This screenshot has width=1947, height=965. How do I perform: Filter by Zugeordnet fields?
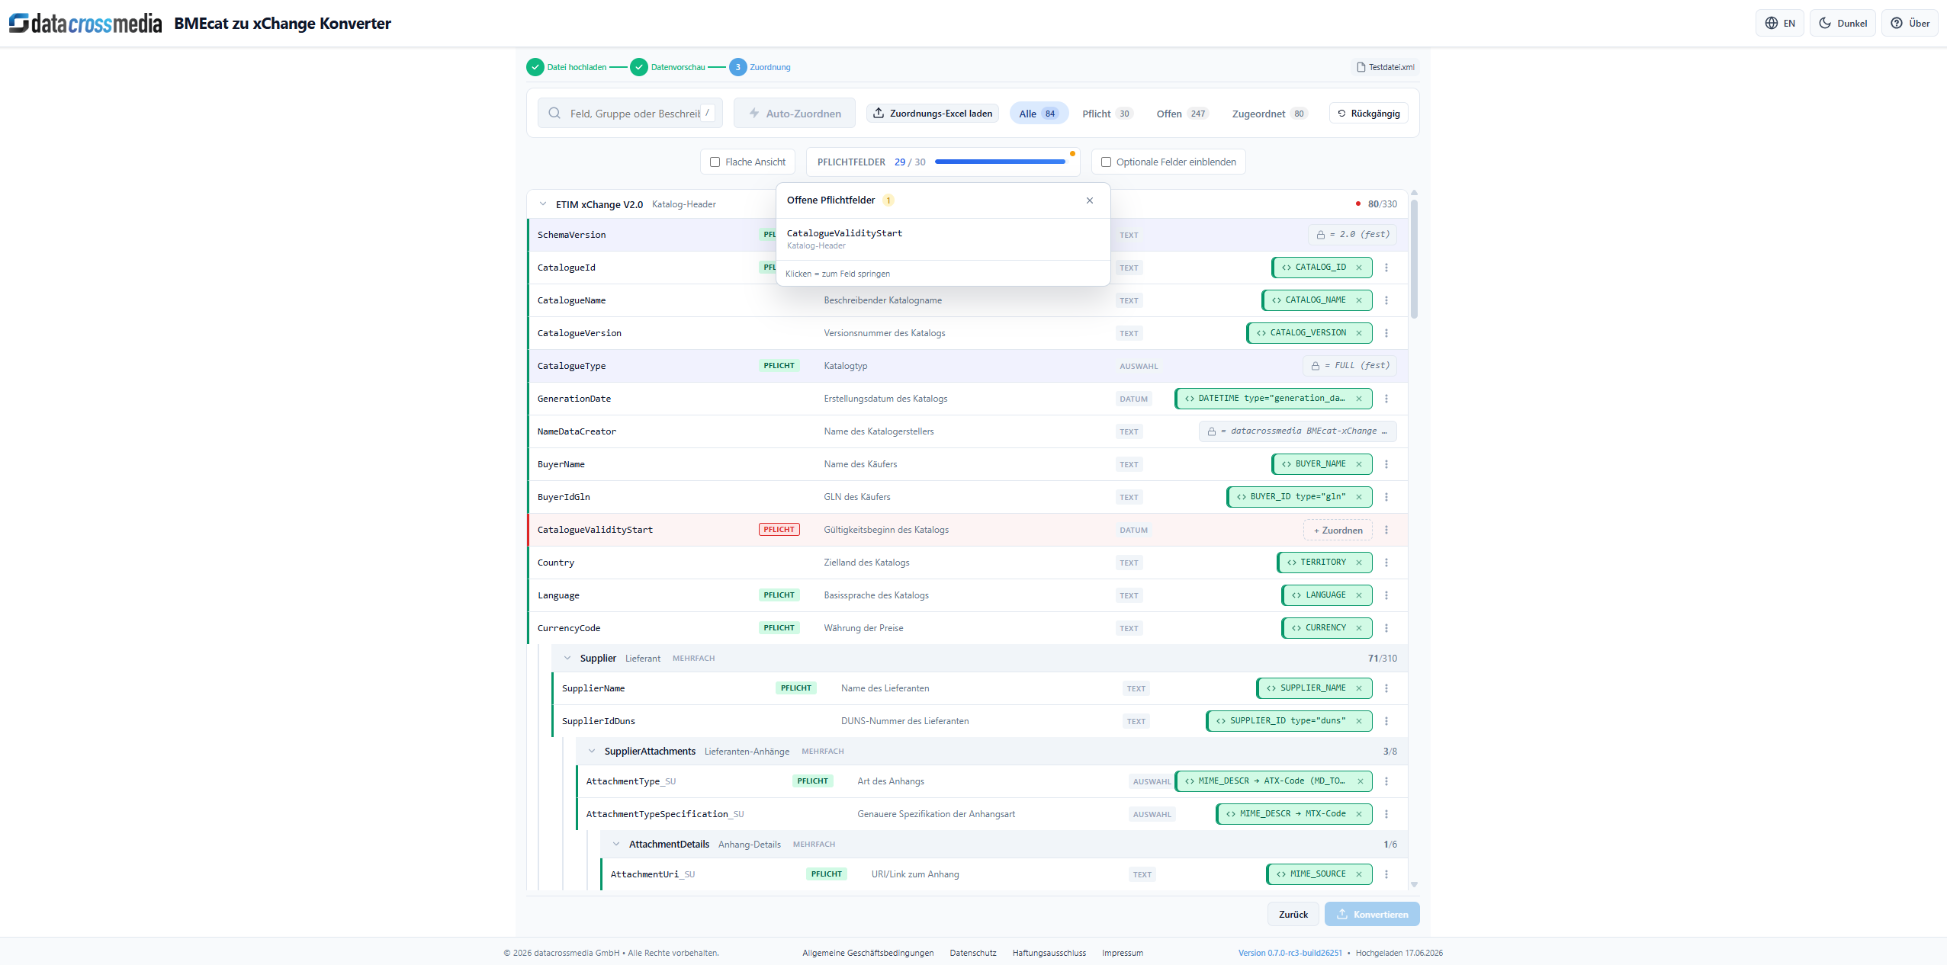pyautogui.click(x=1269, y=113)
